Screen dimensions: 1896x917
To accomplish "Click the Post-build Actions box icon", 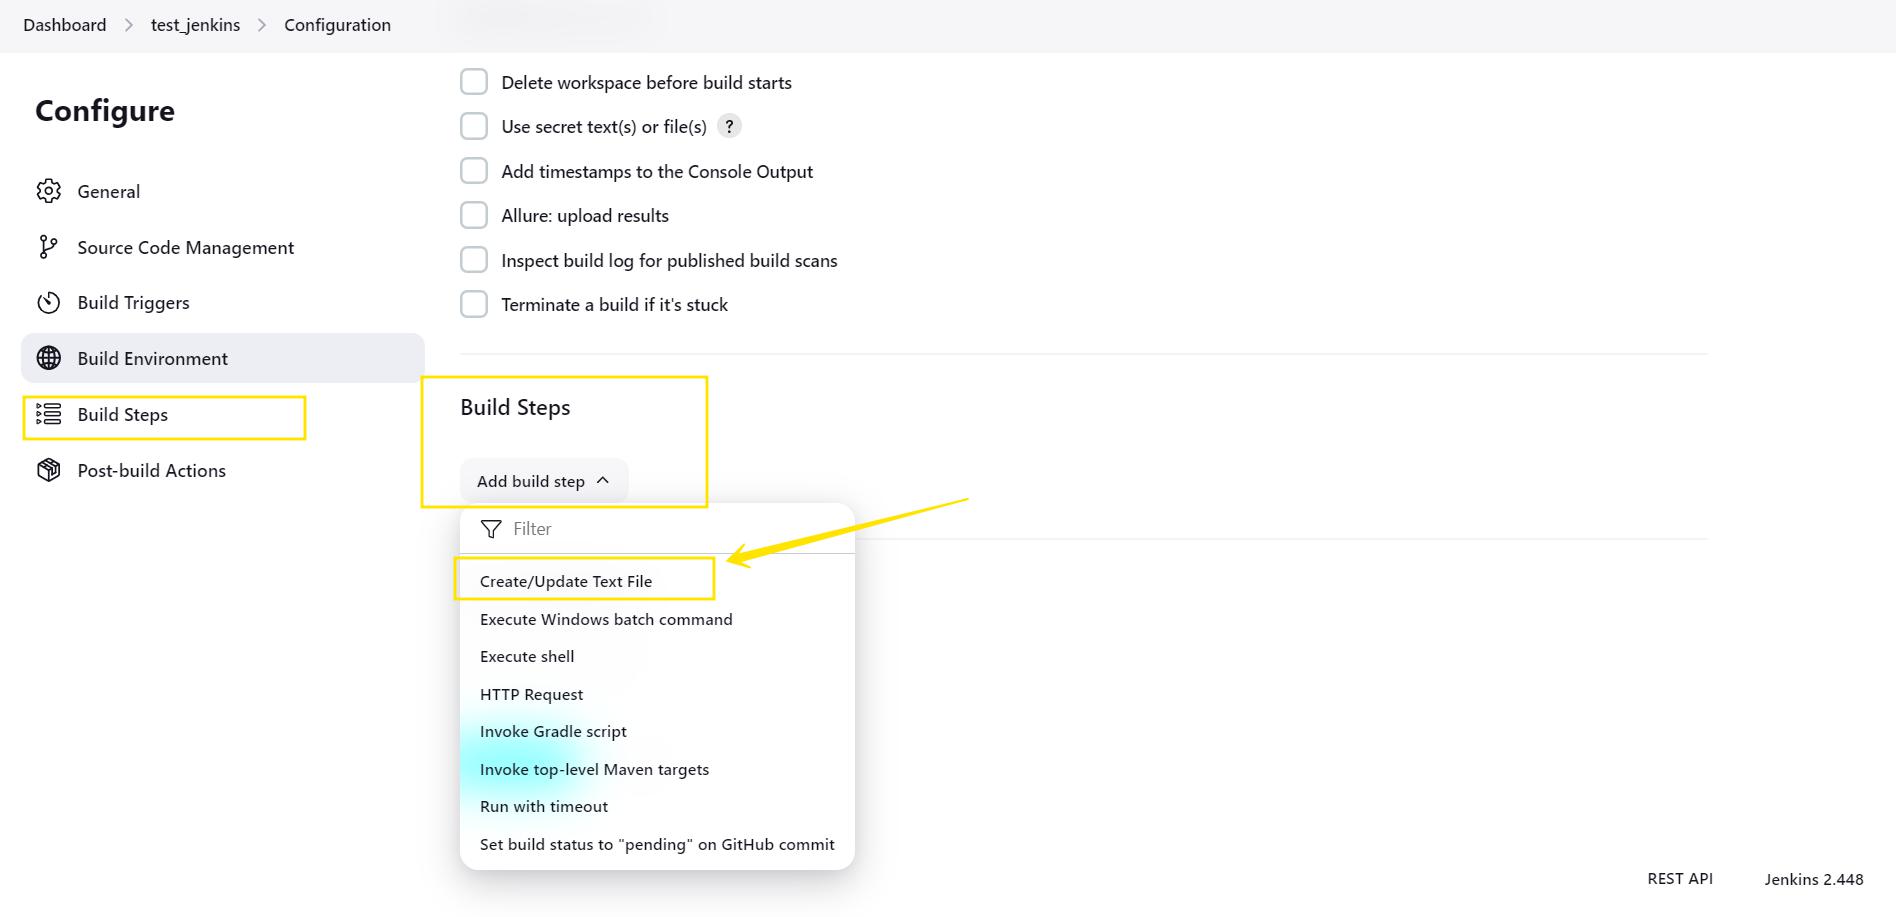I will tap(48, 470).
